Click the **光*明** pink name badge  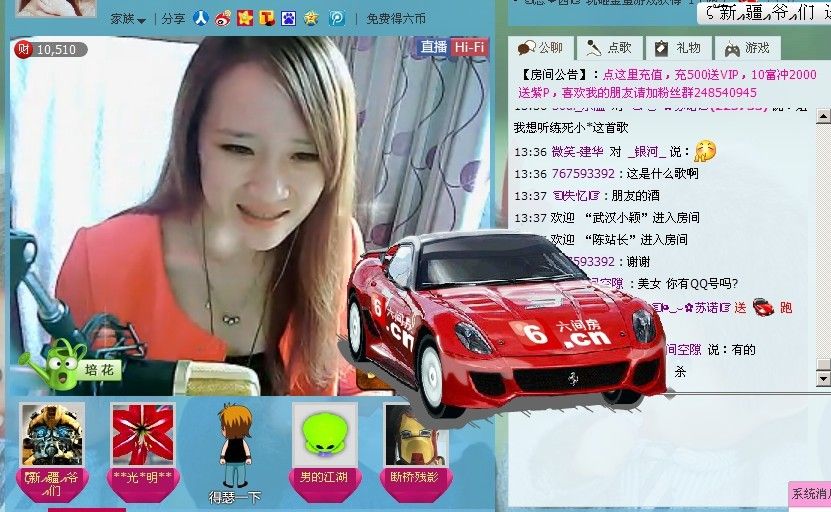pos(143,483)
